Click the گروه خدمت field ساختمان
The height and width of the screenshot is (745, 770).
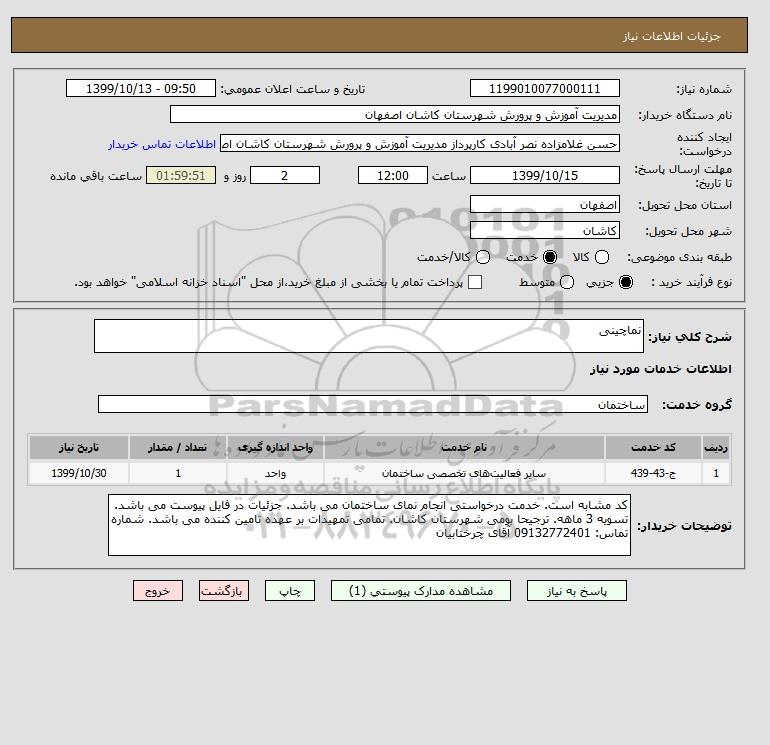point(373,404)
